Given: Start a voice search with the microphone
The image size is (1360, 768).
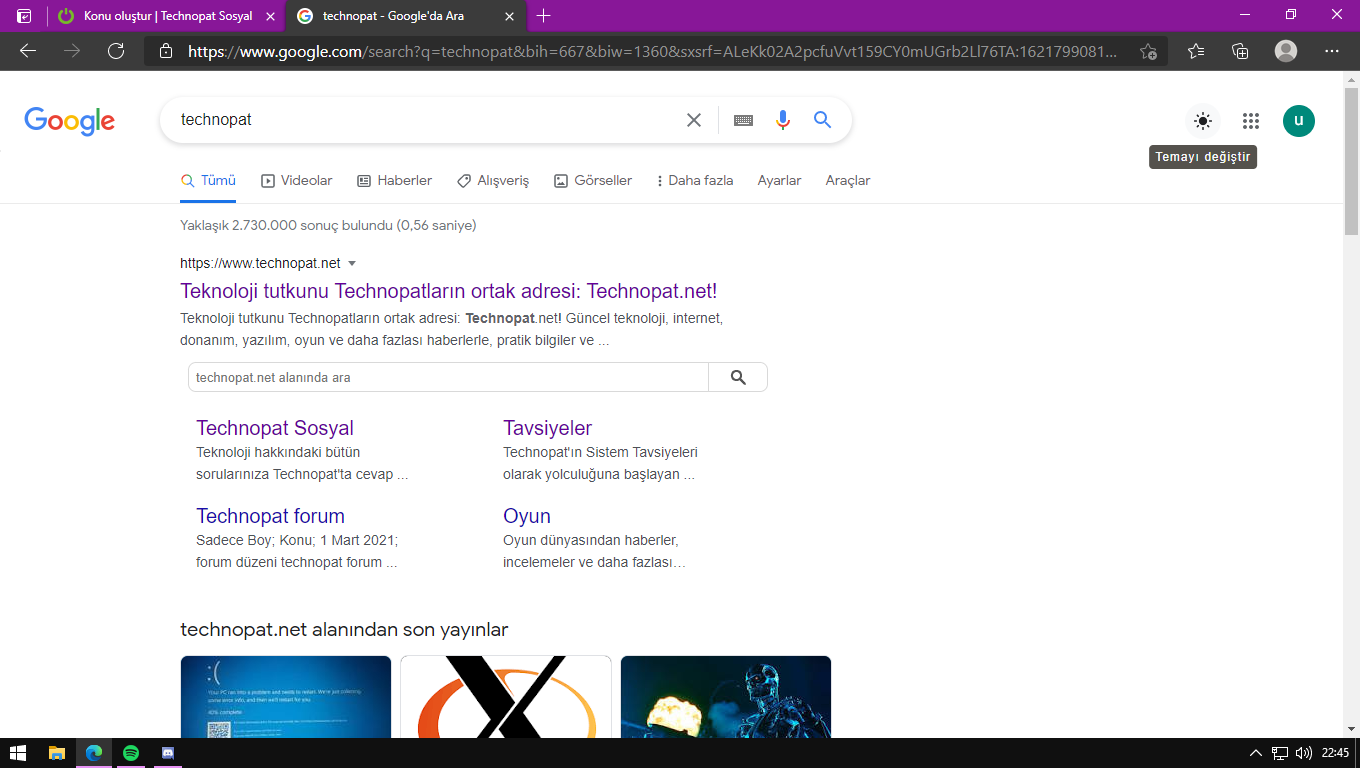Looking at the screenshot, I should 783,120.
